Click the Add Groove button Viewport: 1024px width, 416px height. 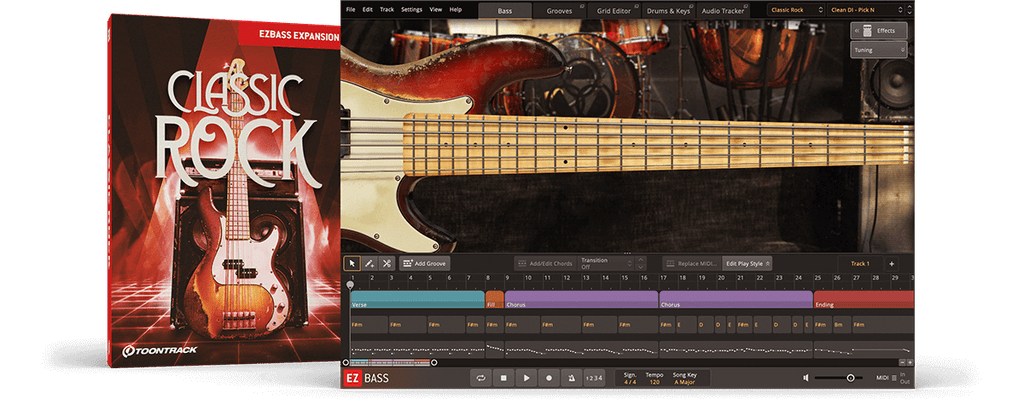click(424, 264)
